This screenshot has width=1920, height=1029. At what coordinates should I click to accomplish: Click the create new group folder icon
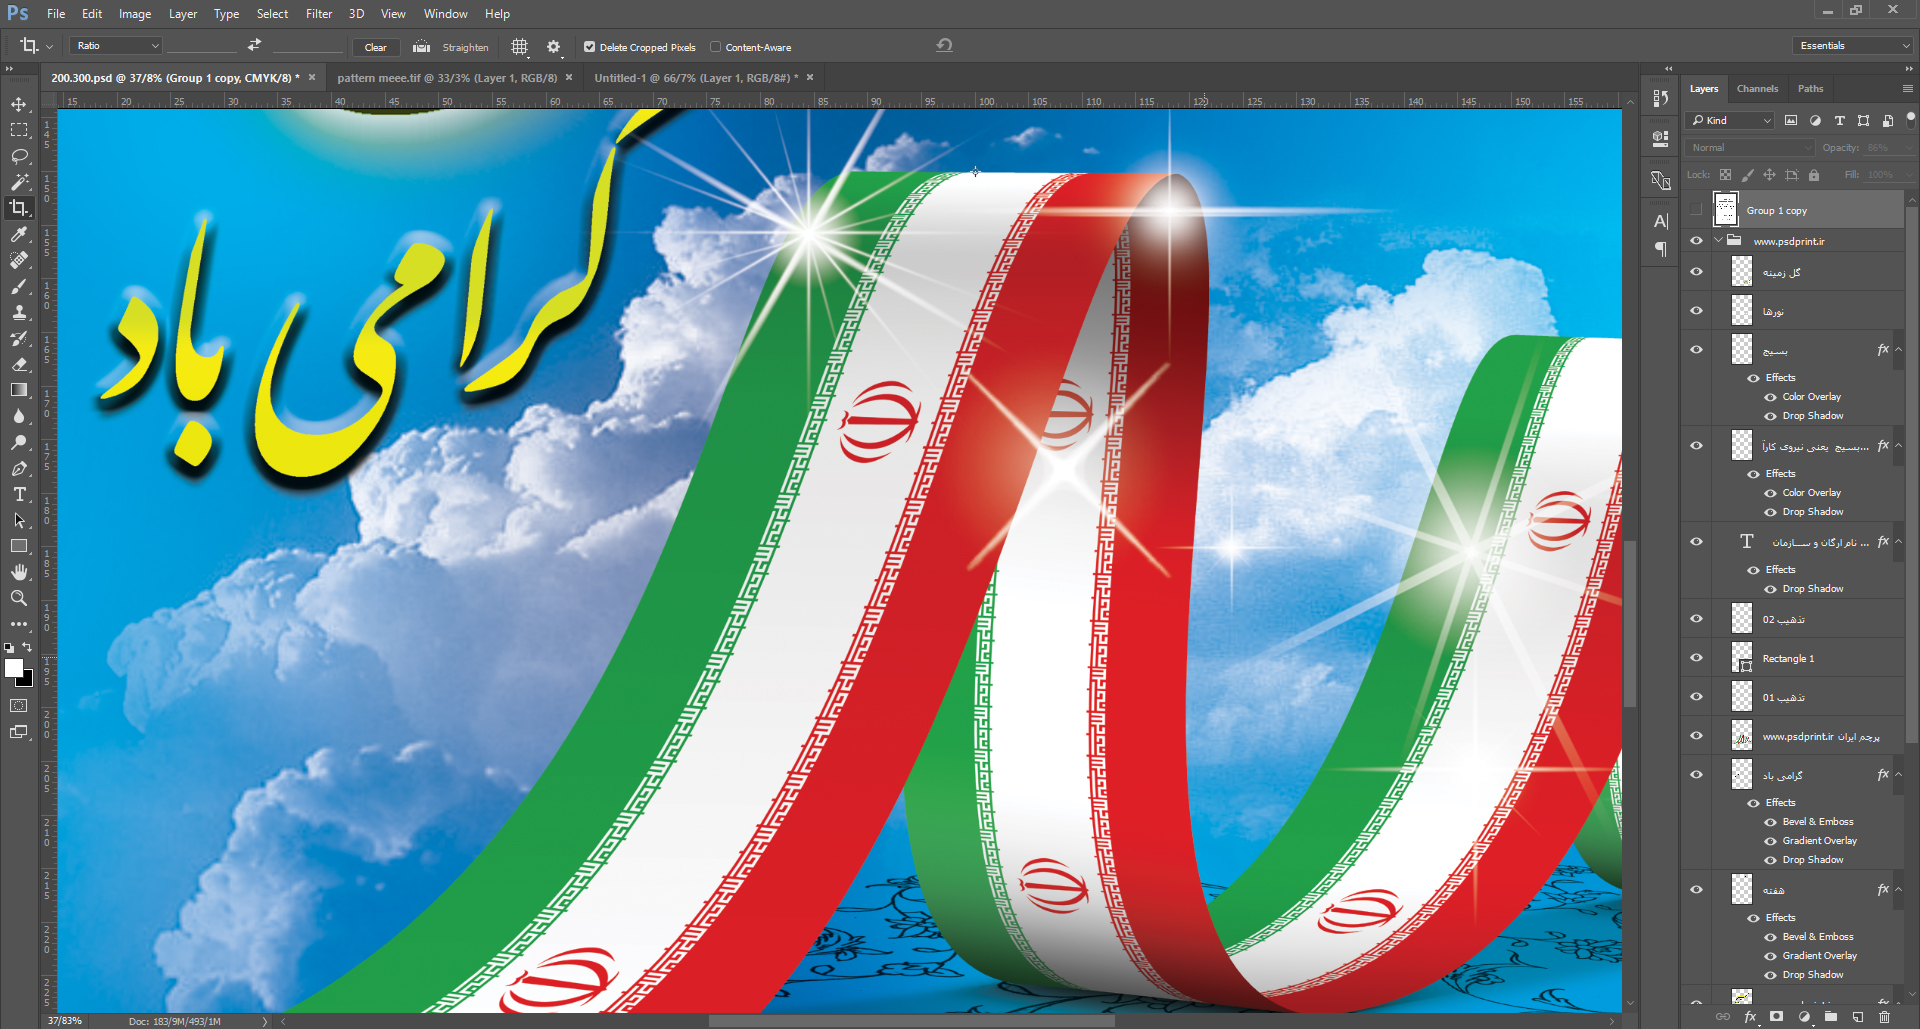tap(1831, 1017)
